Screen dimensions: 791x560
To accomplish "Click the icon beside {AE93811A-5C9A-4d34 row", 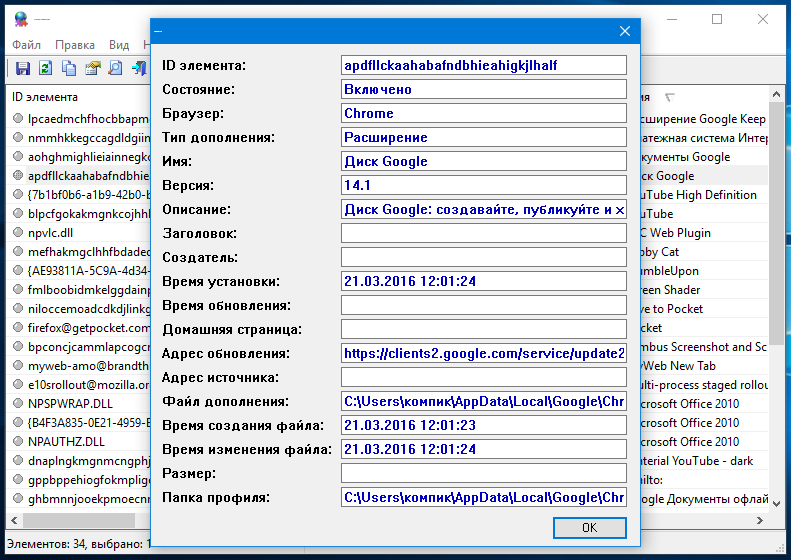I will pyautogui.click(x=18, y=270).
